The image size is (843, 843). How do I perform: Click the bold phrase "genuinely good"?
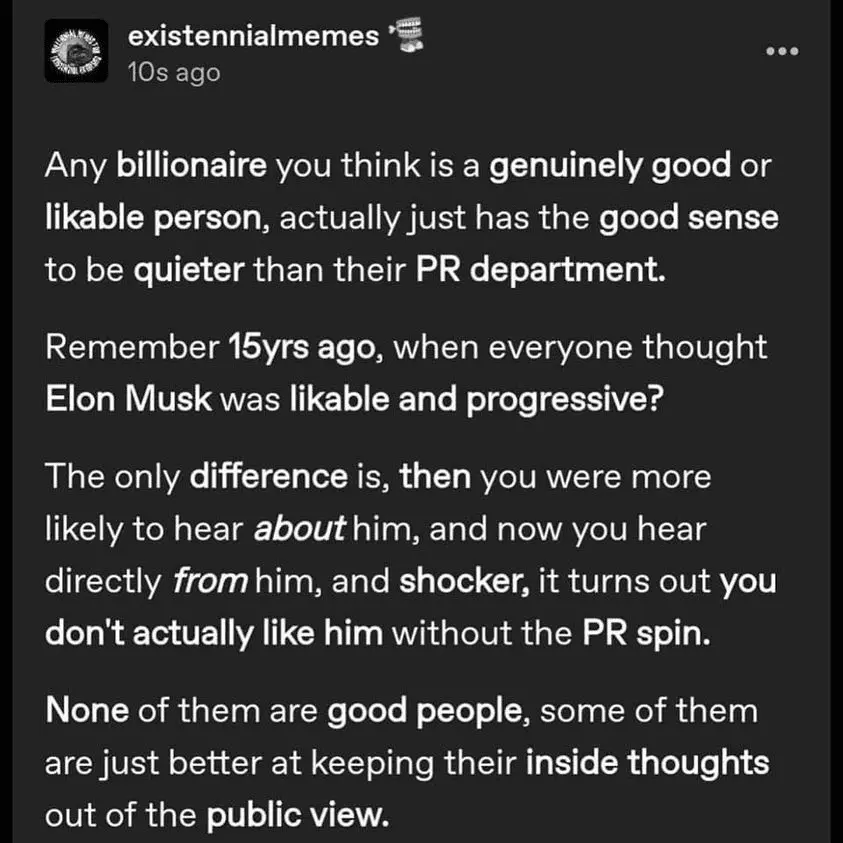[610, 165]
